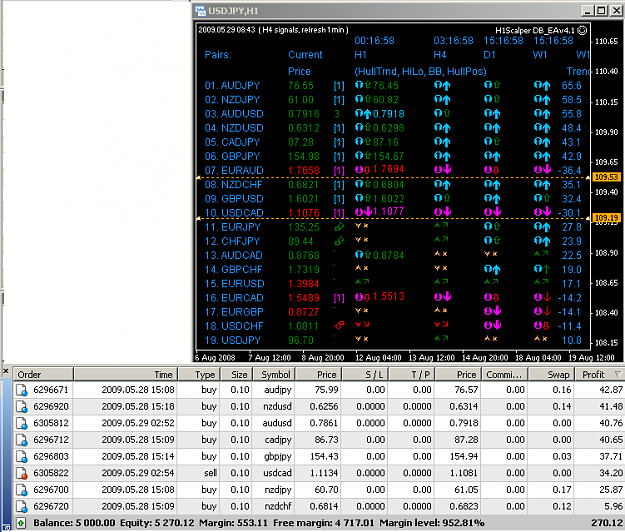The width and height of the screenshot is (625, 532).
Task: Click the 109.53 price level marker
Action: (607, 177)
